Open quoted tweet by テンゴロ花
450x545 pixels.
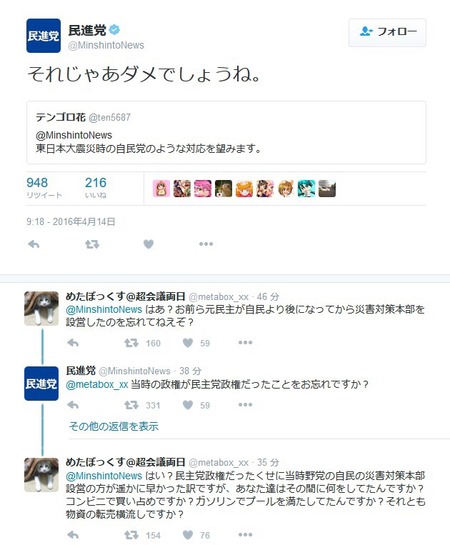[226, 132]
